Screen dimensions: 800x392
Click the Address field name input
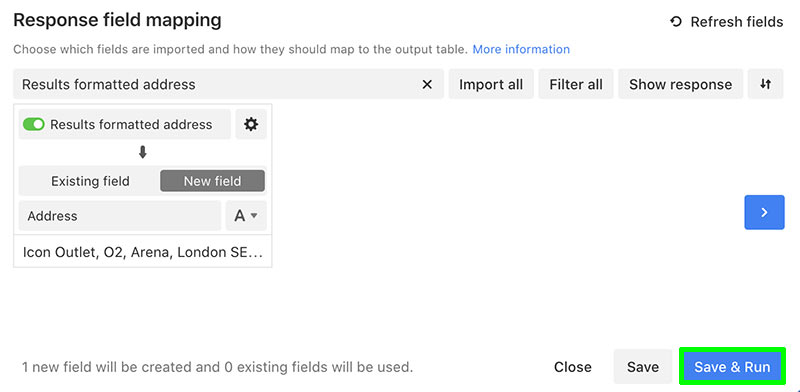click(120, 216)
